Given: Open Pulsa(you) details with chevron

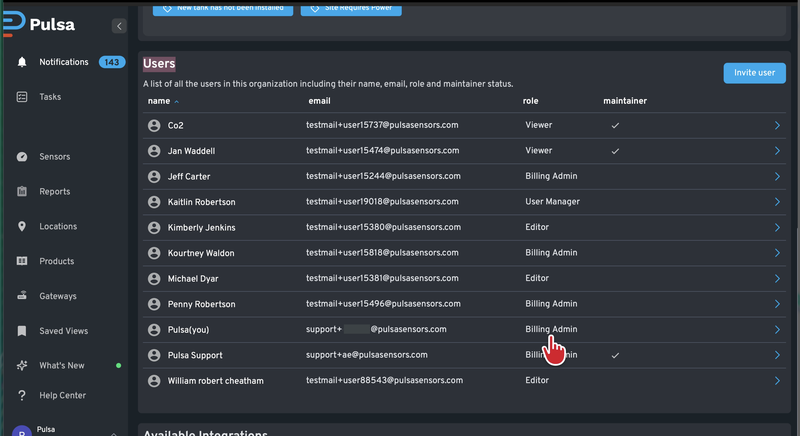Looking at the screenshot, I should coord(777,329).
